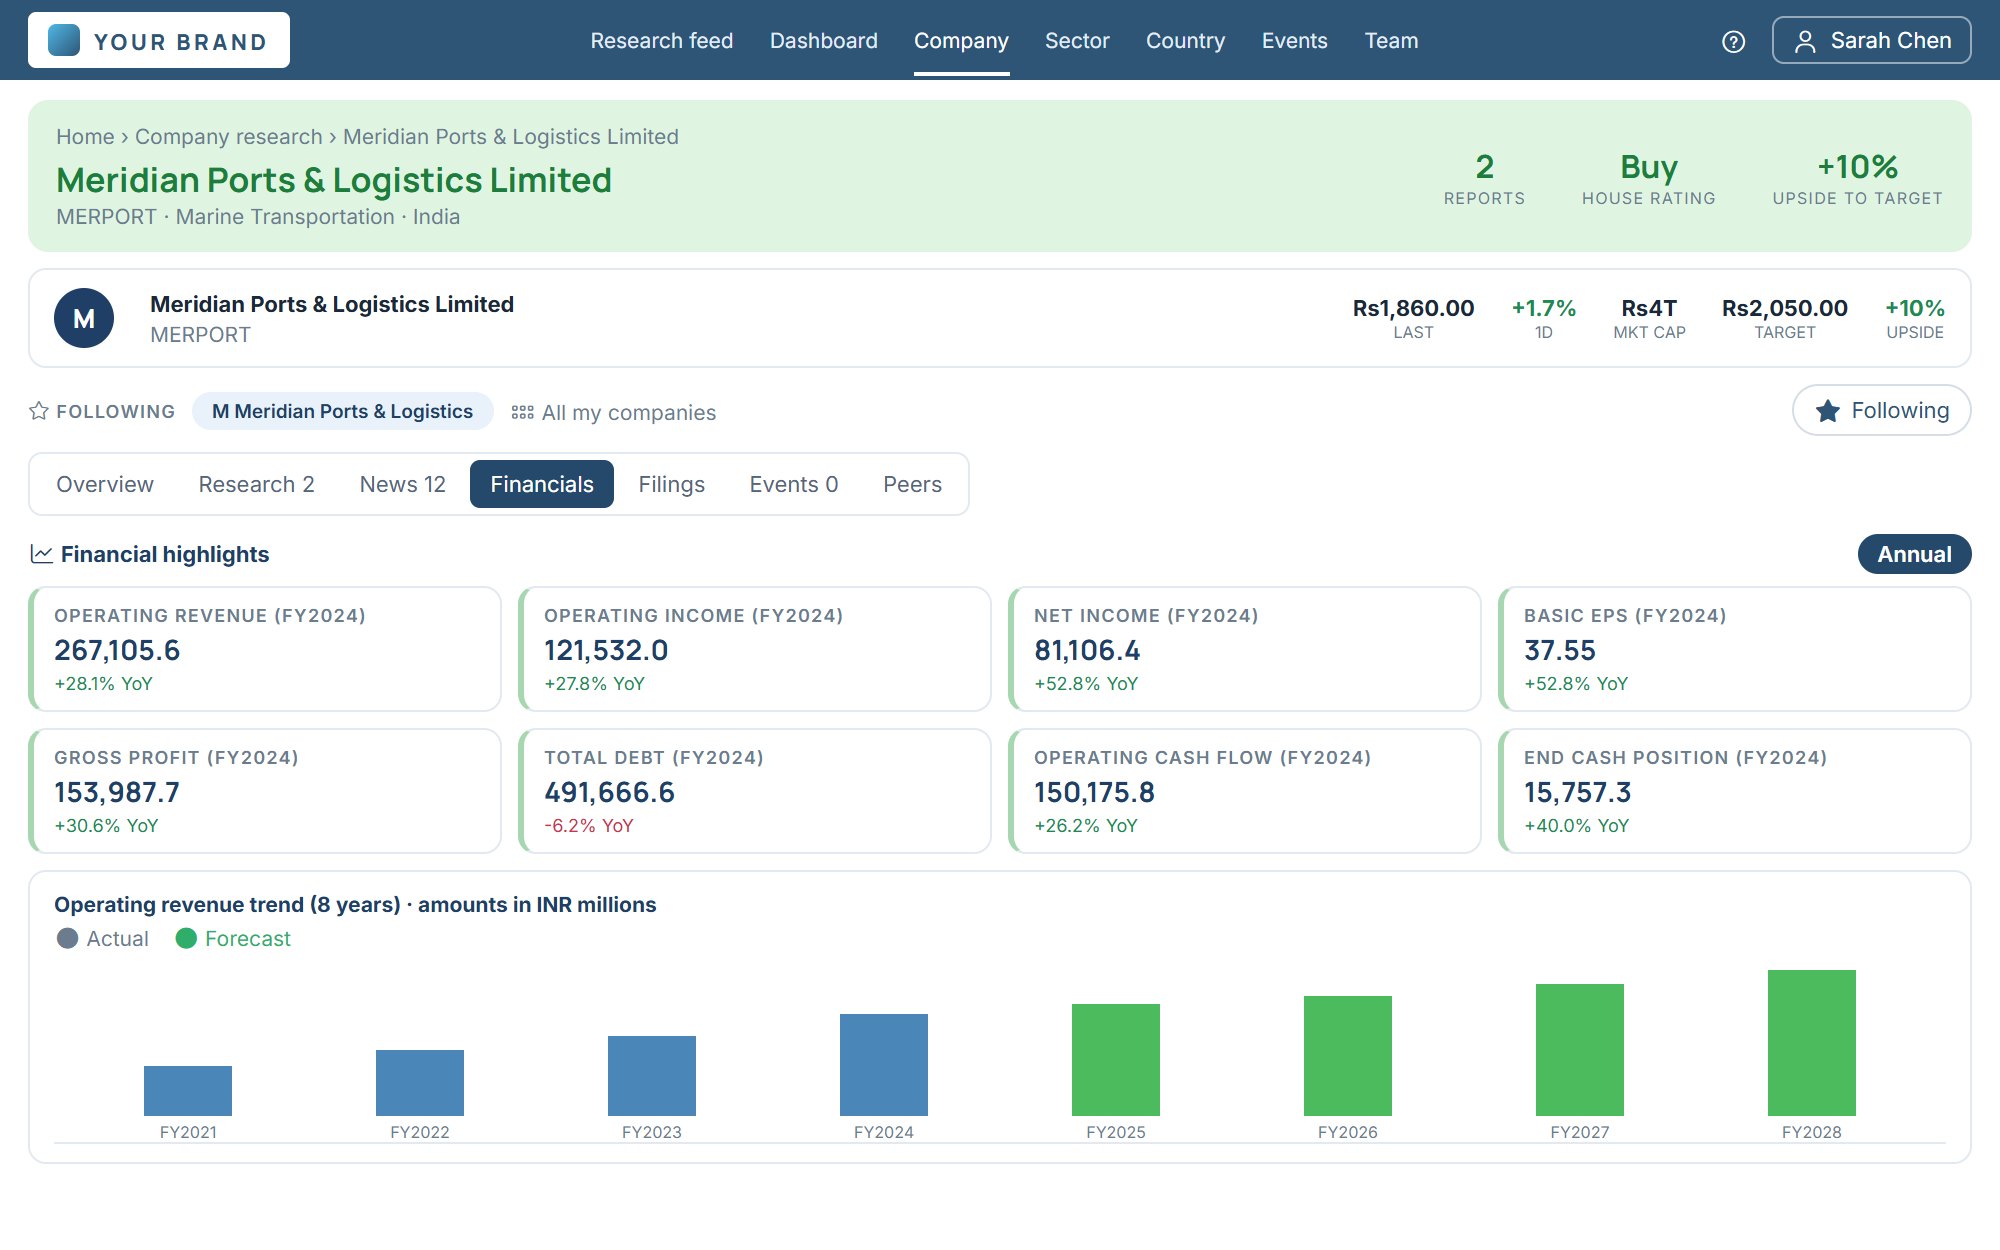Select the M Meridian Ports & Logistics chip
The height and width of the screenshot is (1250, 2000).
coord(342,411)
